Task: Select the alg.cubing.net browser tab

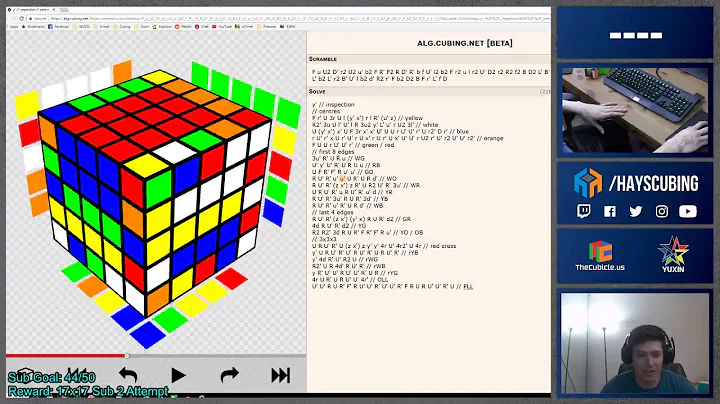Action: pyautogui.click(x=31, y=9)
